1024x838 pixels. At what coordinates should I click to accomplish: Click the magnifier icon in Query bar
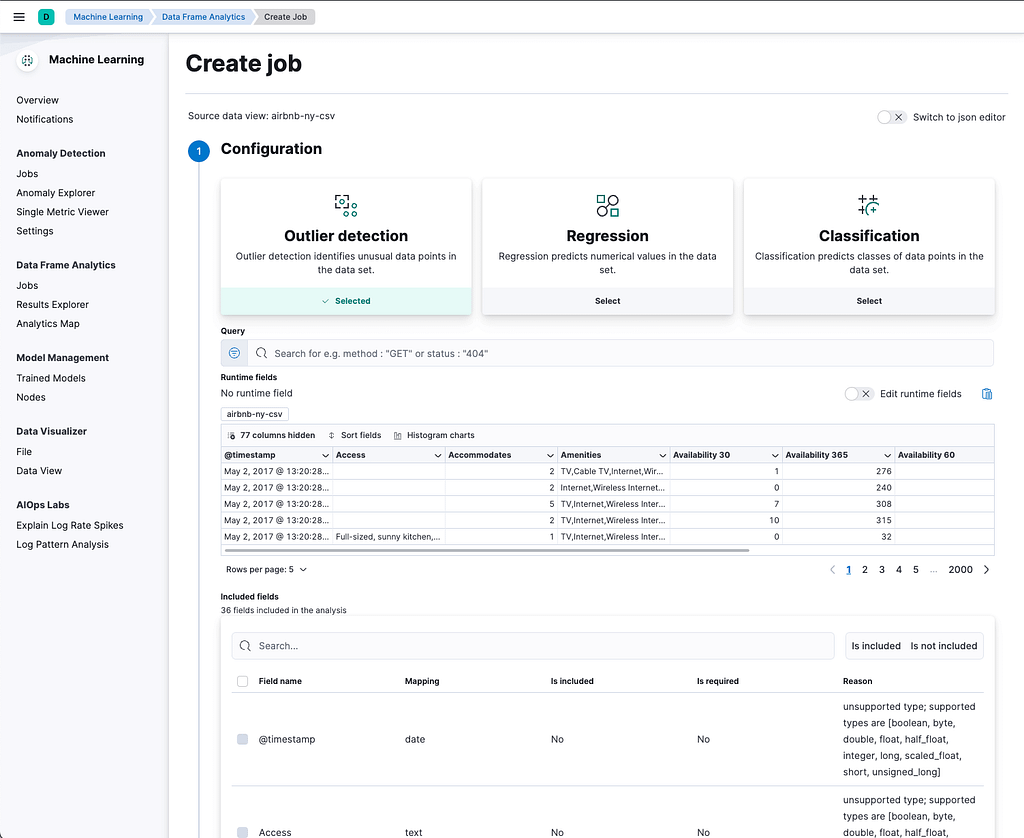point(261,353)
